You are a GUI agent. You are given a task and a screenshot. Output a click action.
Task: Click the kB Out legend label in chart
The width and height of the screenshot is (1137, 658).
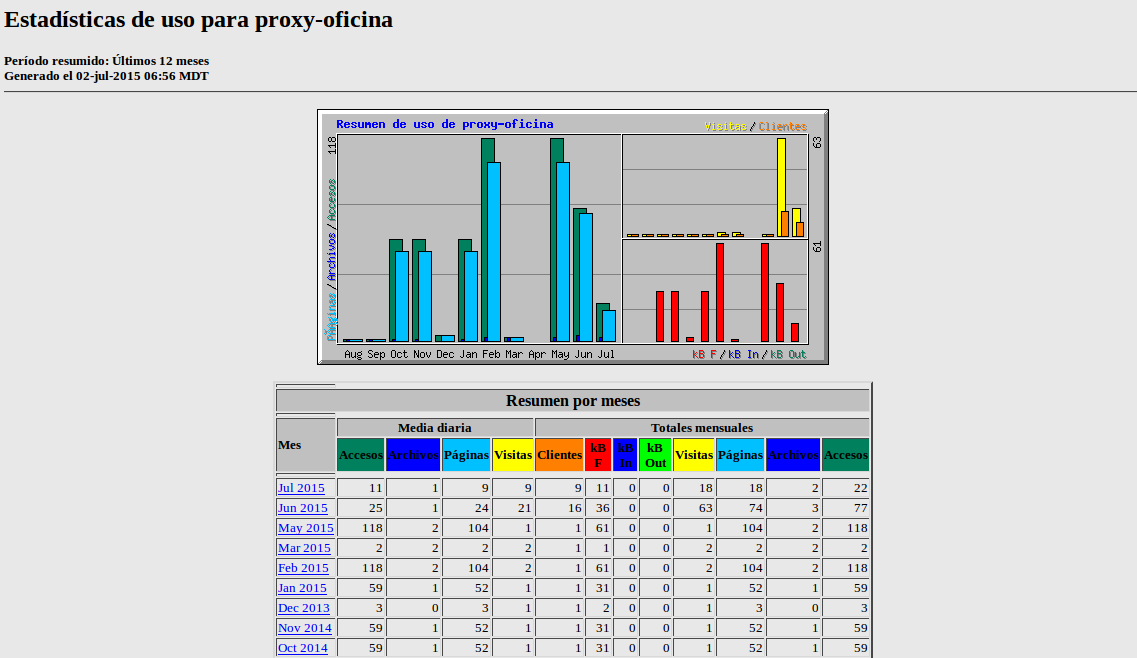click(787, 354)
